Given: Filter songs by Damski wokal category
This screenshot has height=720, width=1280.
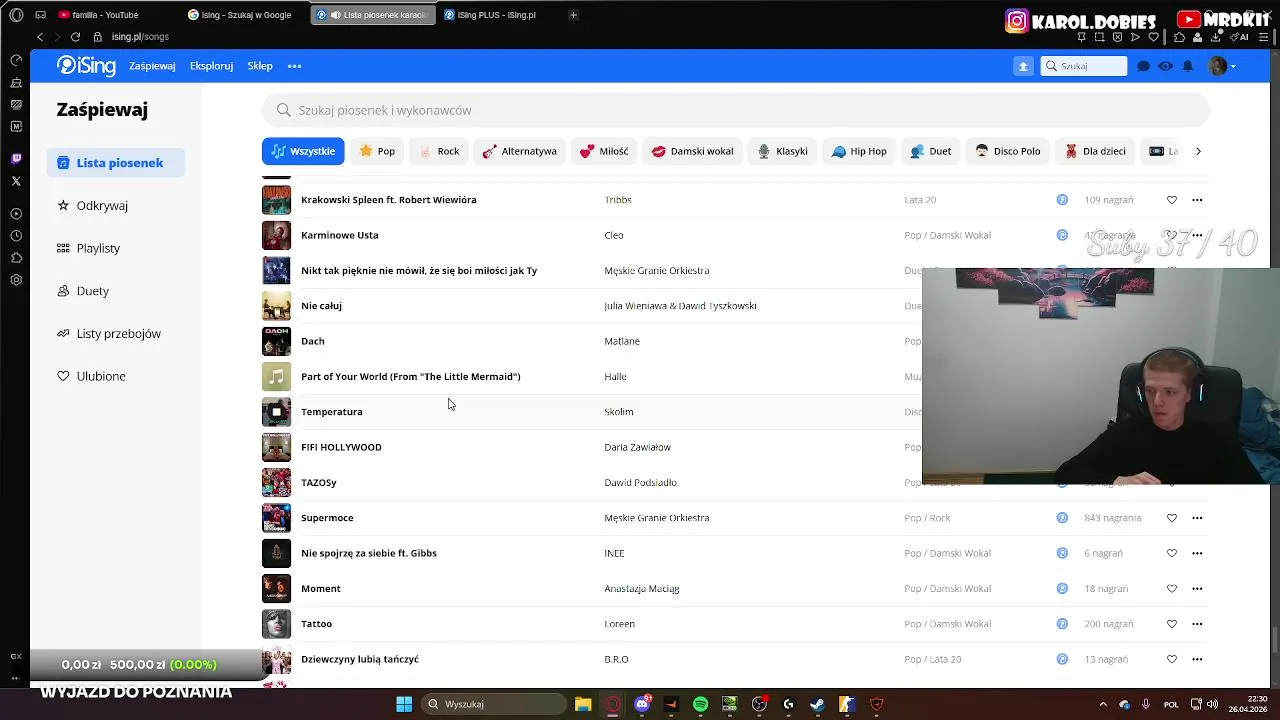Looking at the screenshot, I should pyautogui.click(x=692, y=151).
